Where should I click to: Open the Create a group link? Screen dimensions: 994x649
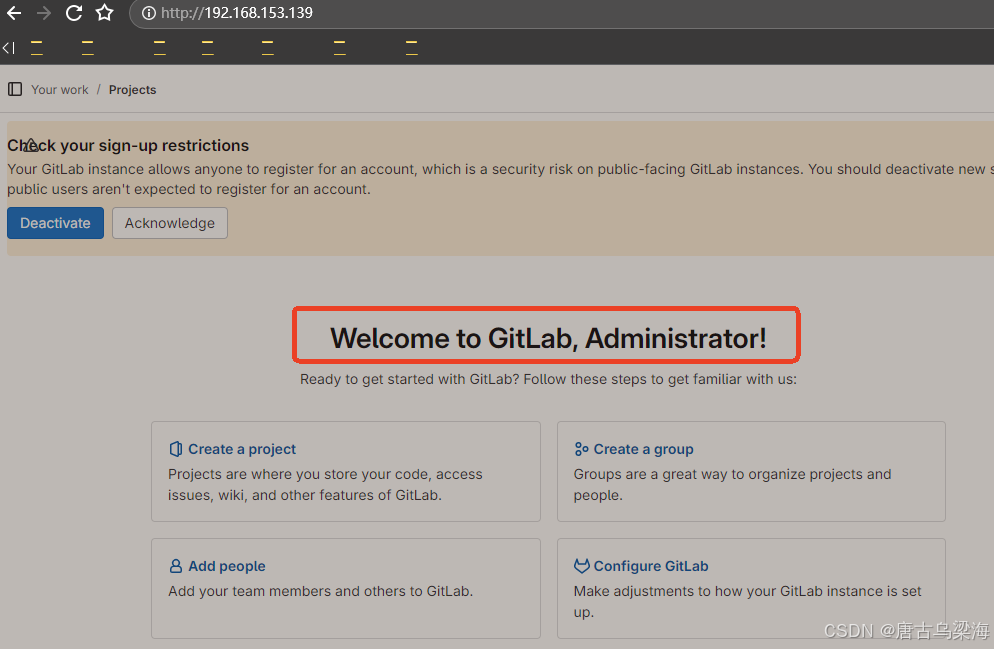click(643, 449)
